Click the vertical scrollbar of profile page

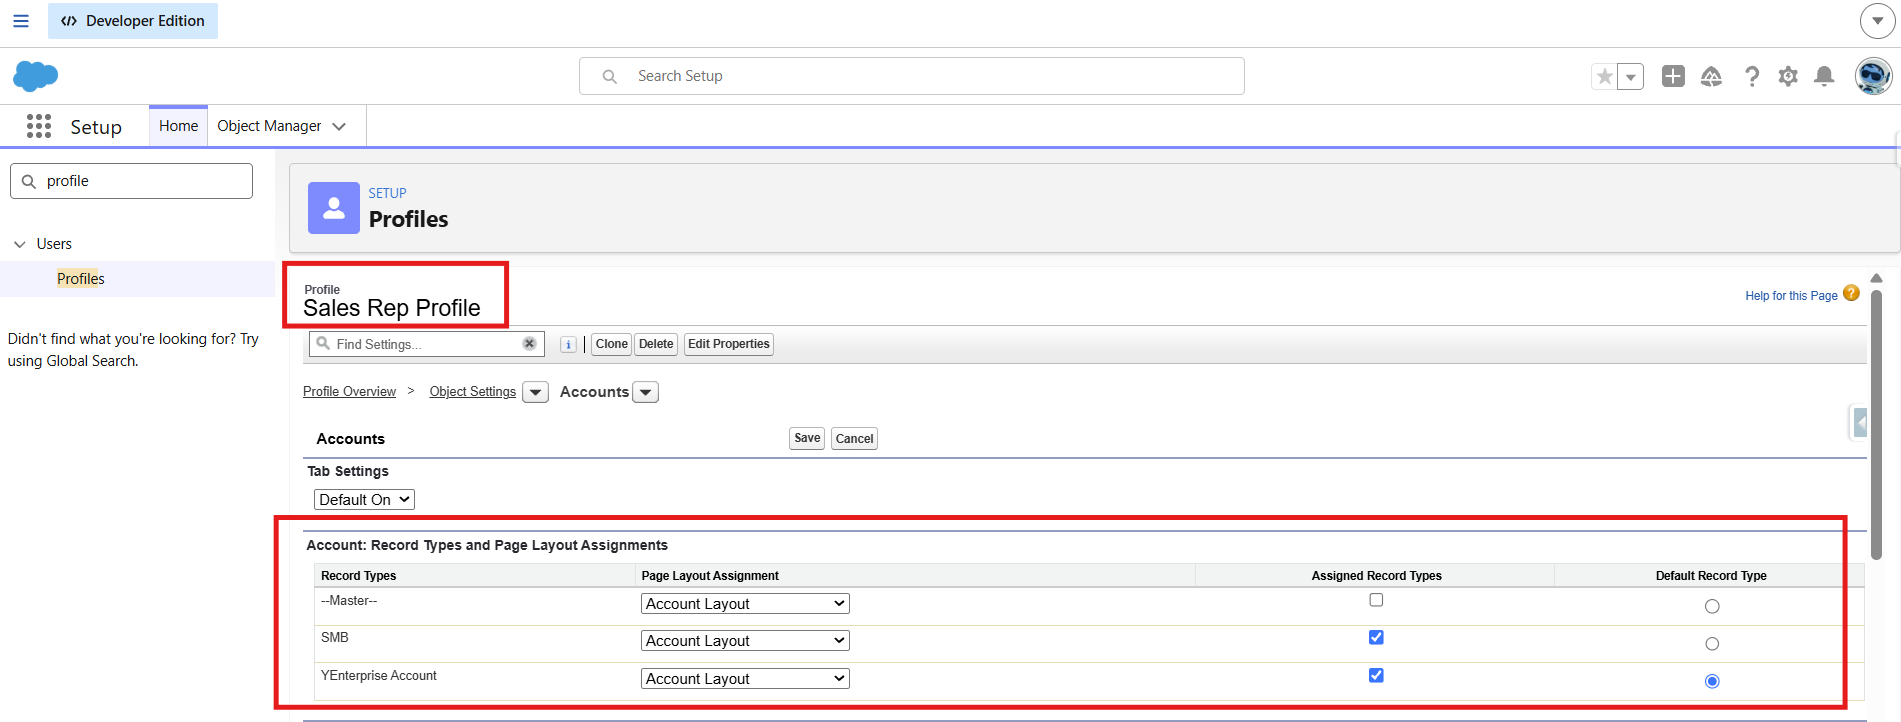1876,425
